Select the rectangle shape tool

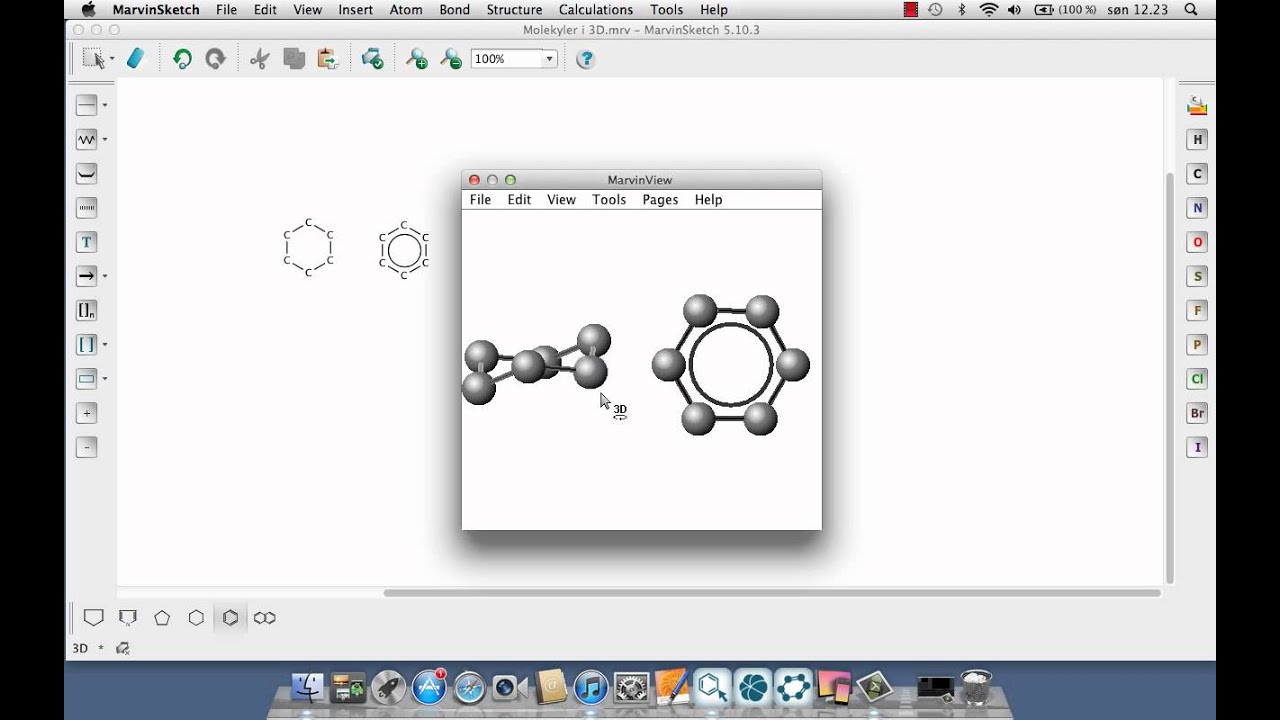pyautogui.click(x=87, y=379)
